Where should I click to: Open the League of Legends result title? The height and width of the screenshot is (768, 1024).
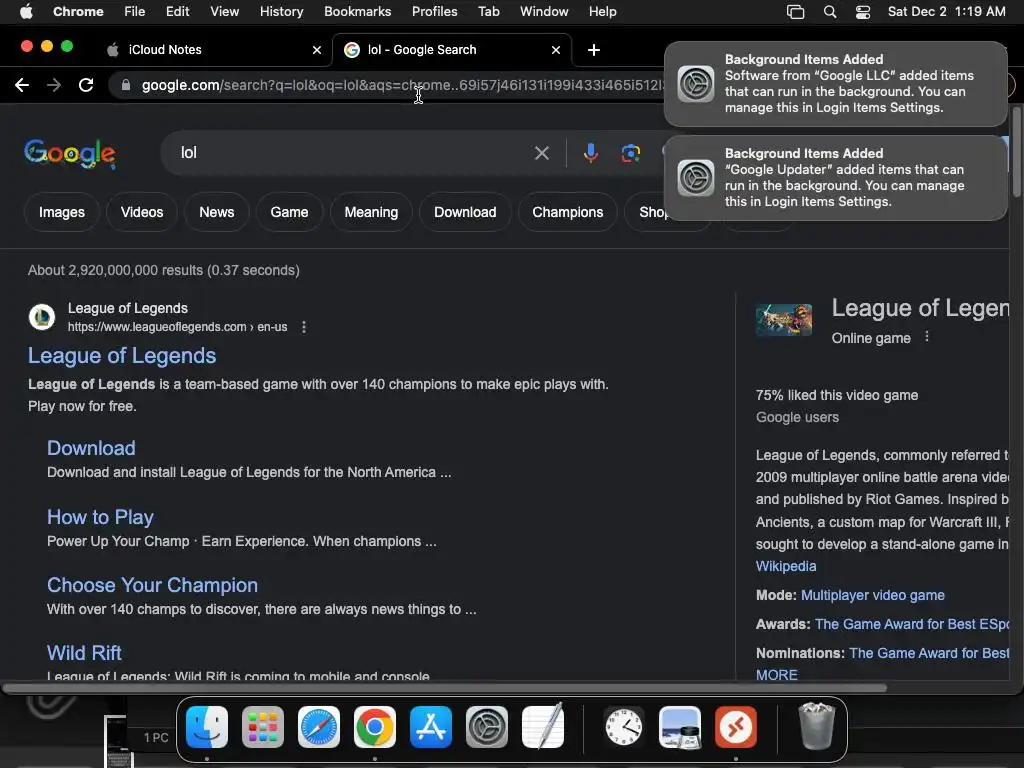122,355
